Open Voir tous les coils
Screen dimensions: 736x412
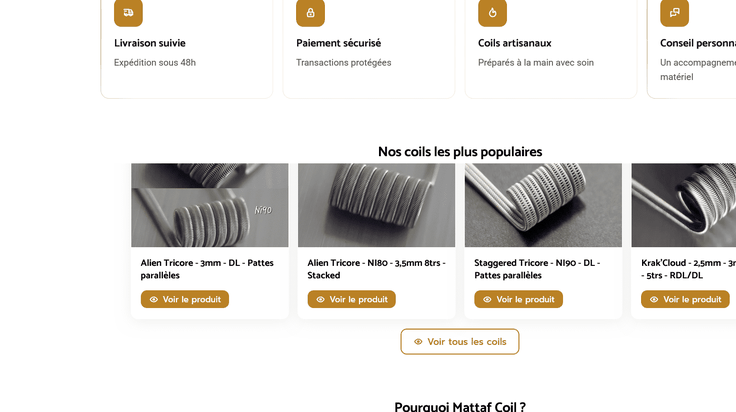coord(460,342)
